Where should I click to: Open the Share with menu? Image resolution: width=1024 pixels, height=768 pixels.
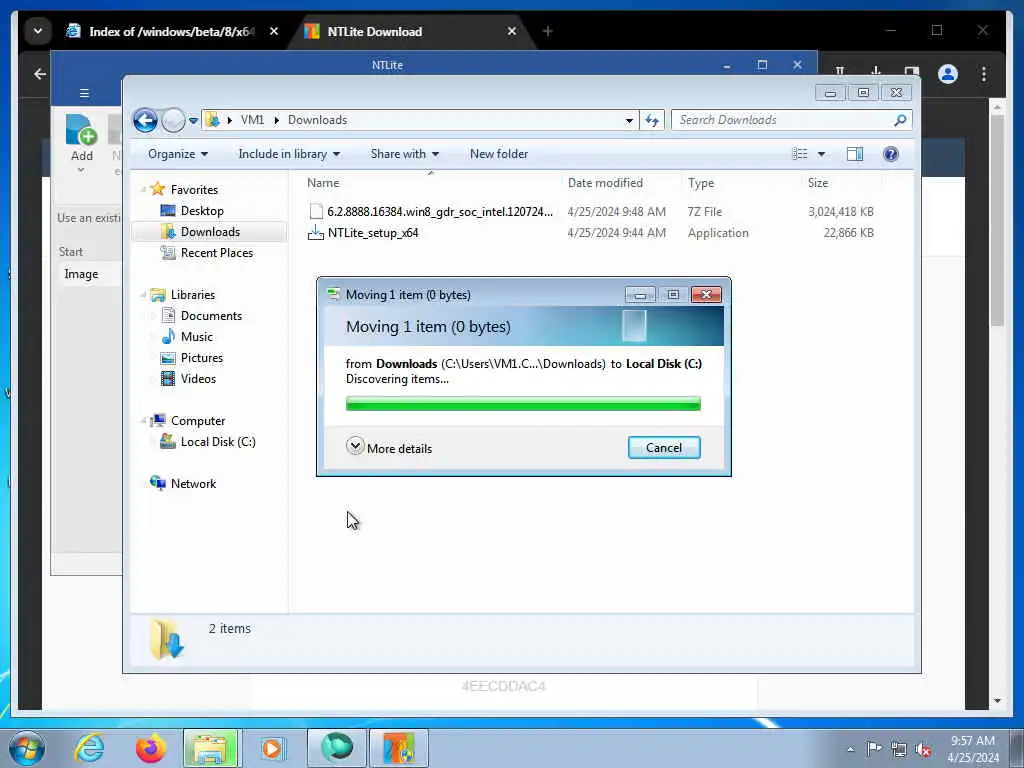[x=405, y=154]
